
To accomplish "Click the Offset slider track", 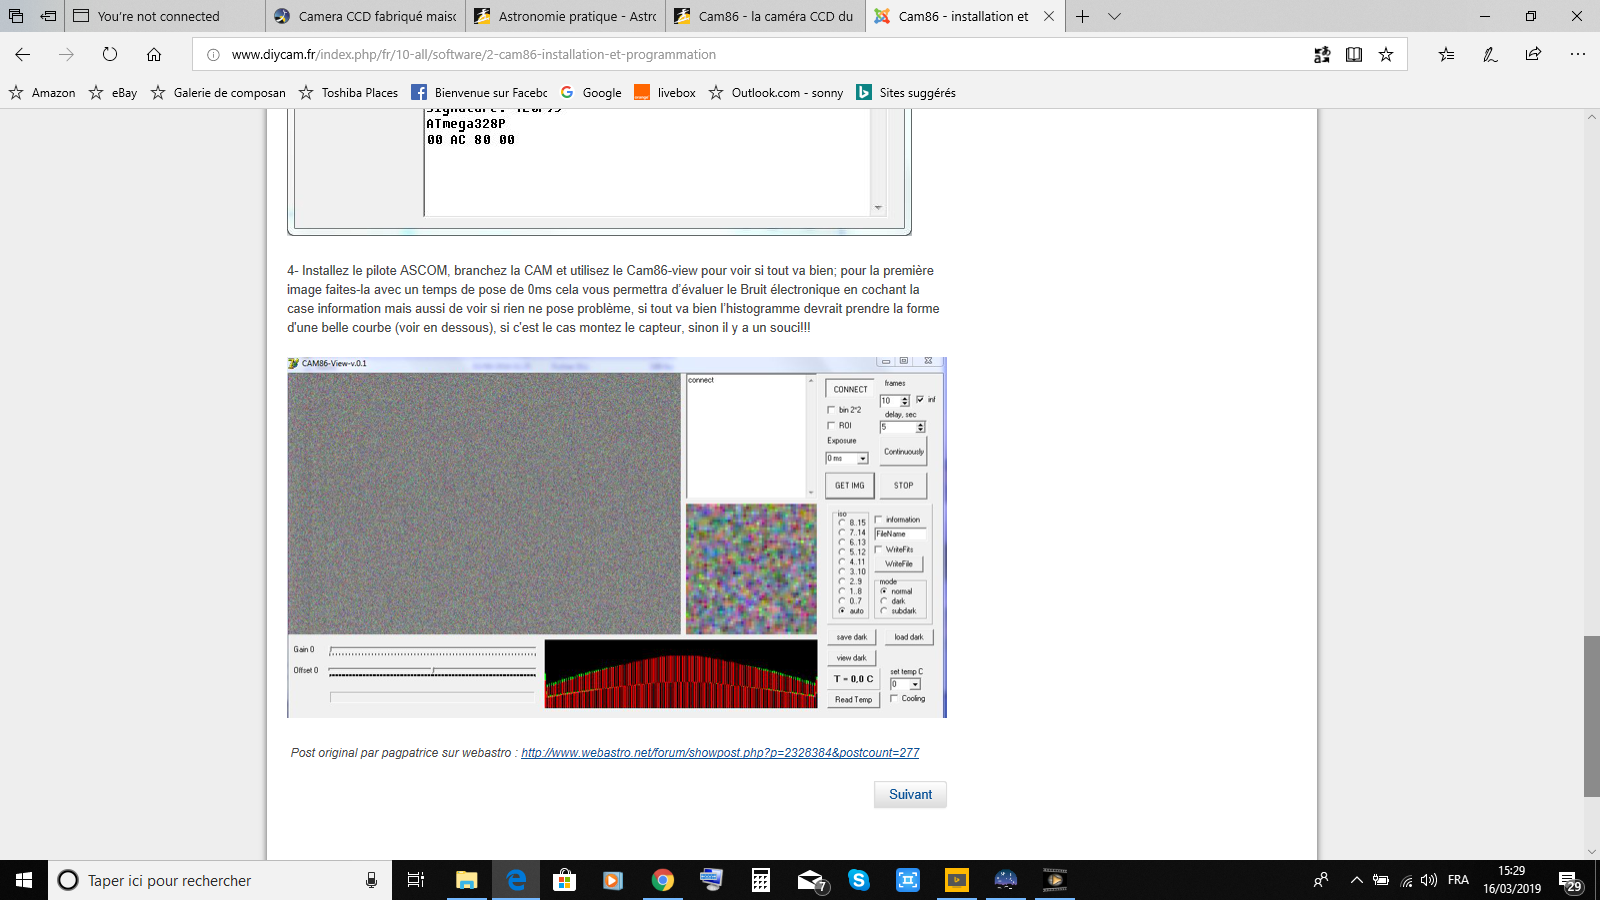I will (433, 672).
